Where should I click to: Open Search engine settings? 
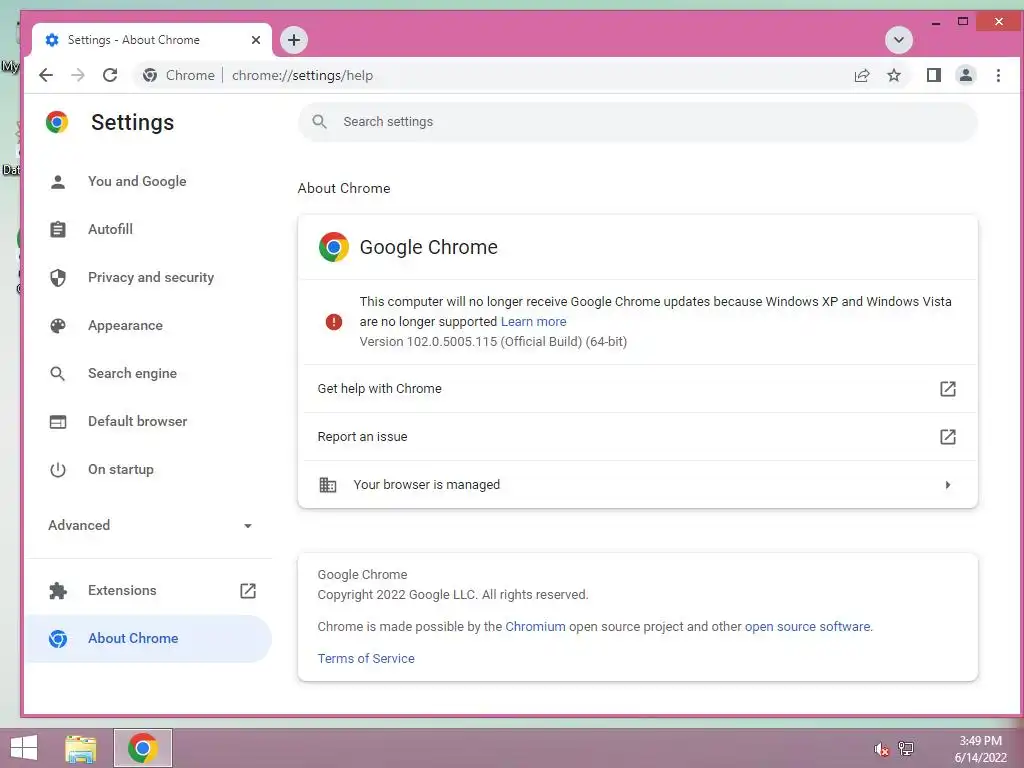click(149, 374)
